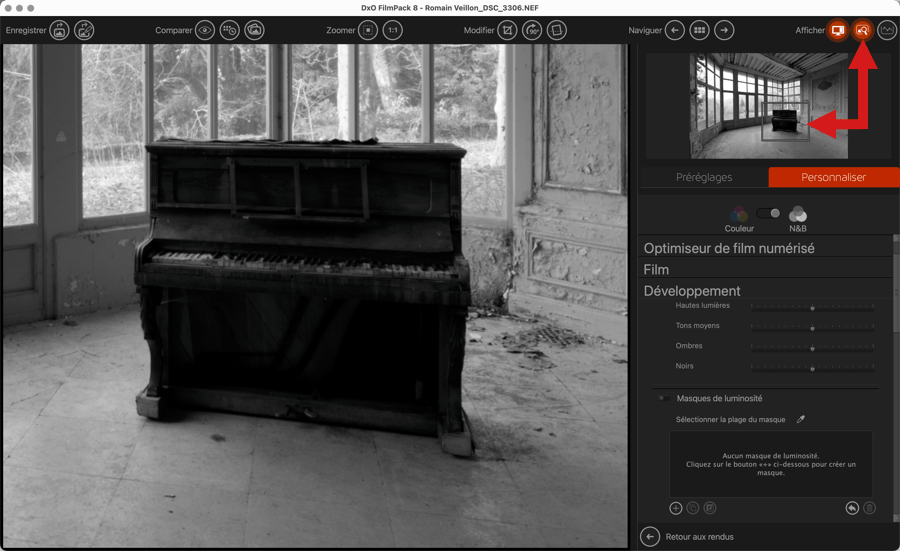Select the Personnaliser tab
This screenshot has height=551, width=900.
(x=833, y=177)
